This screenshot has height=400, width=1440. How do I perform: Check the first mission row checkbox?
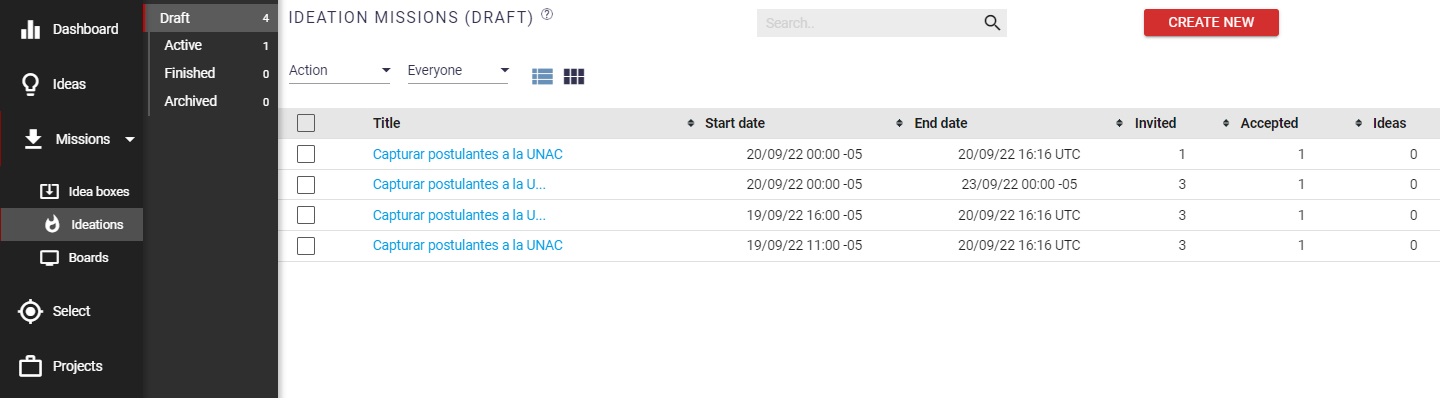tap(306, 154)
